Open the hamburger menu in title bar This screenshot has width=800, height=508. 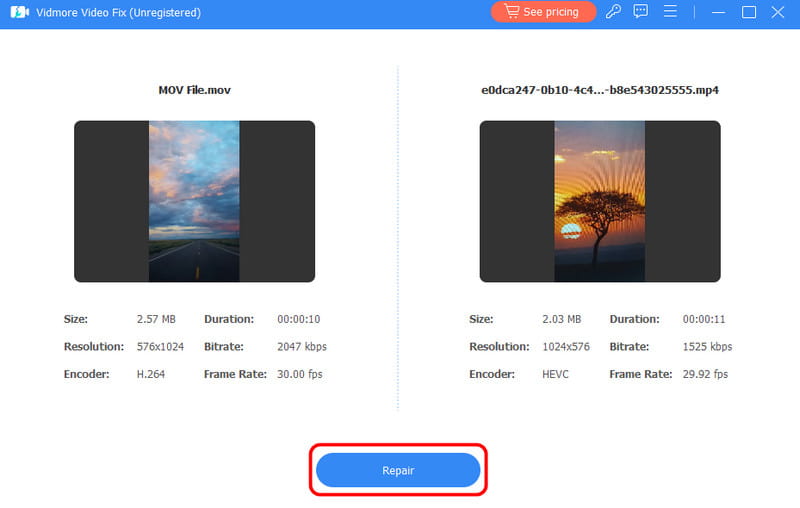(671, 12)
